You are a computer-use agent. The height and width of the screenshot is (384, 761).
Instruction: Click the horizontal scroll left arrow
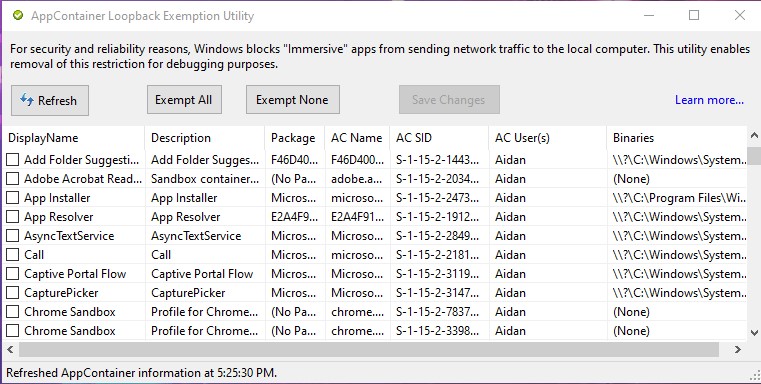click(x=10, y=349)
